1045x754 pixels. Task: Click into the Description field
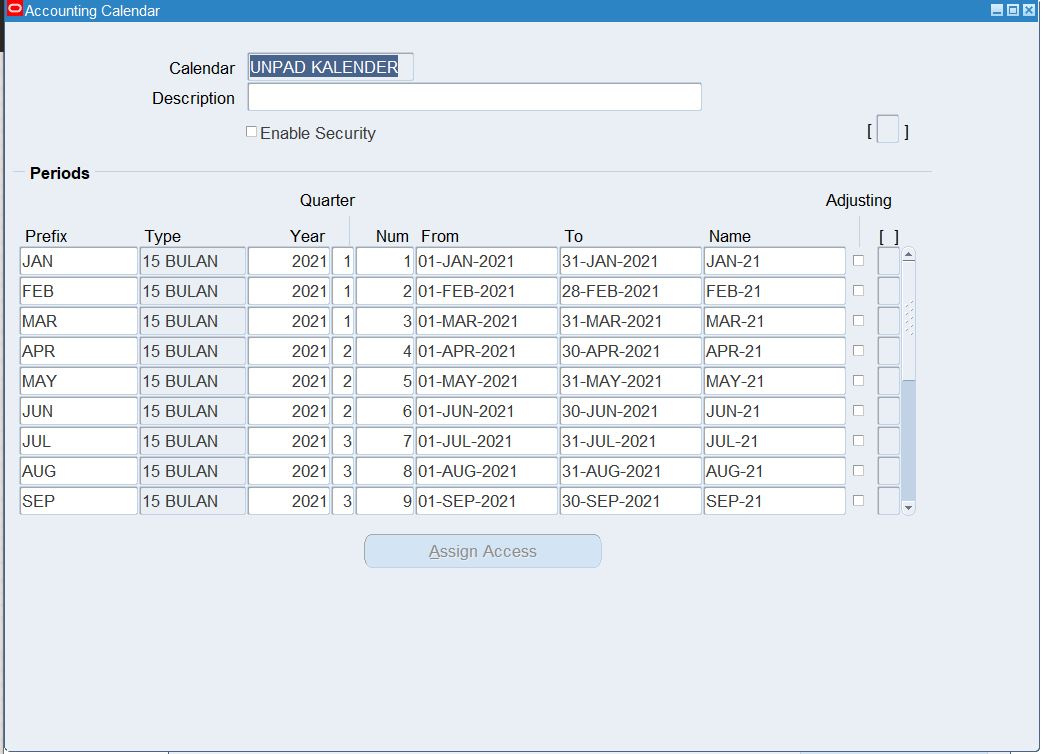[x=475, y=97]
